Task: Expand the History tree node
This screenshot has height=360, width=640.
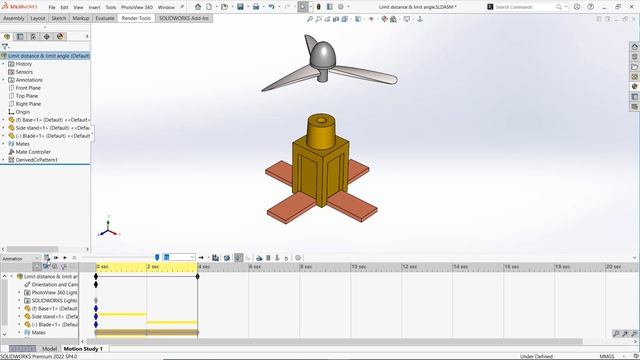Action: coord(4,64)
